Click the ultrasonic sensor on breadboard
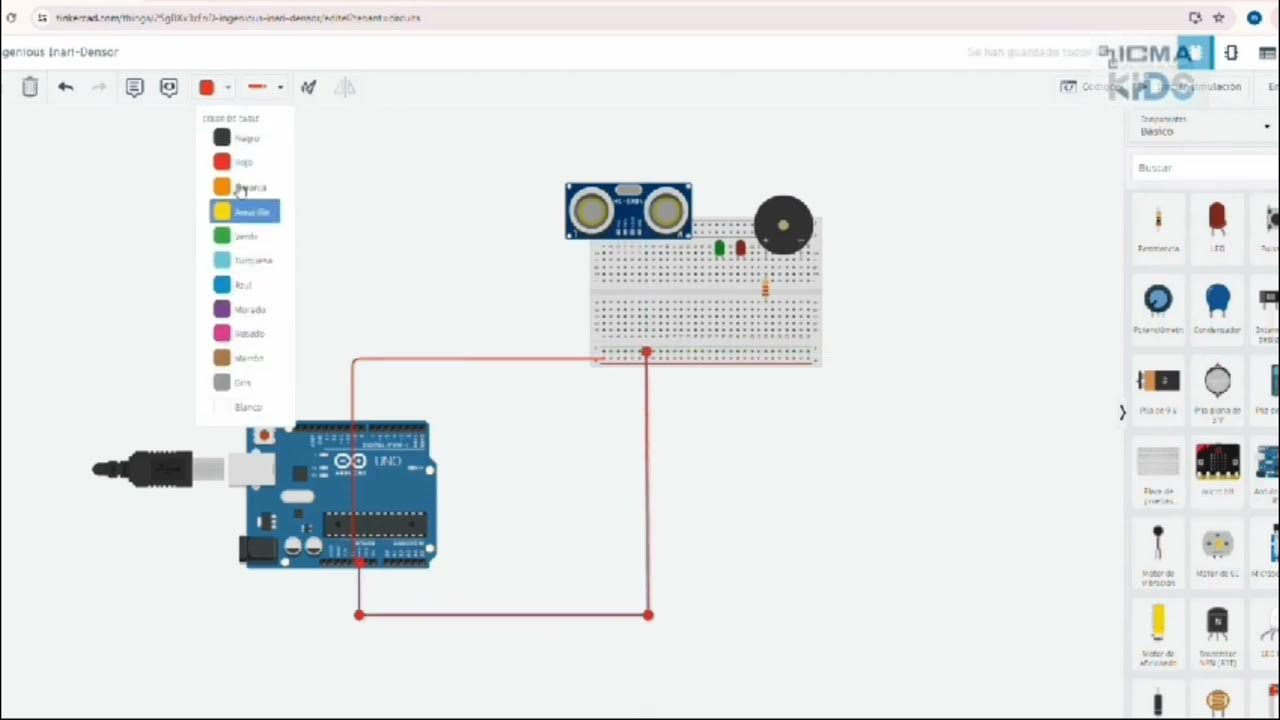 click(628, 211)
